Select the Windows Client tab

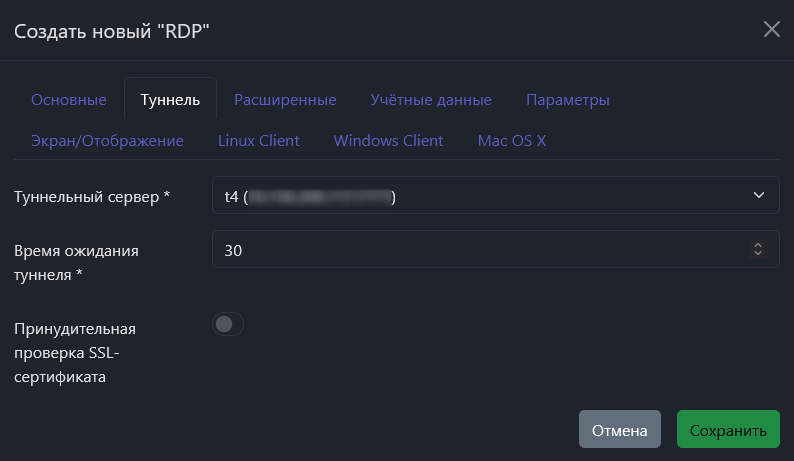[388, 141]
